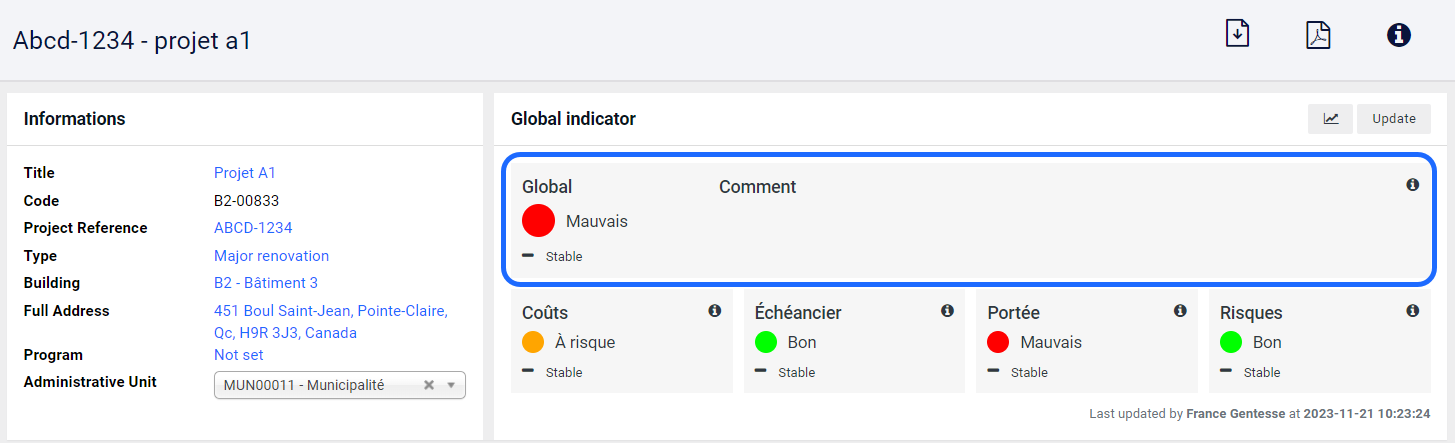Click the red Global Mauvais status circle

click(538, 221)
